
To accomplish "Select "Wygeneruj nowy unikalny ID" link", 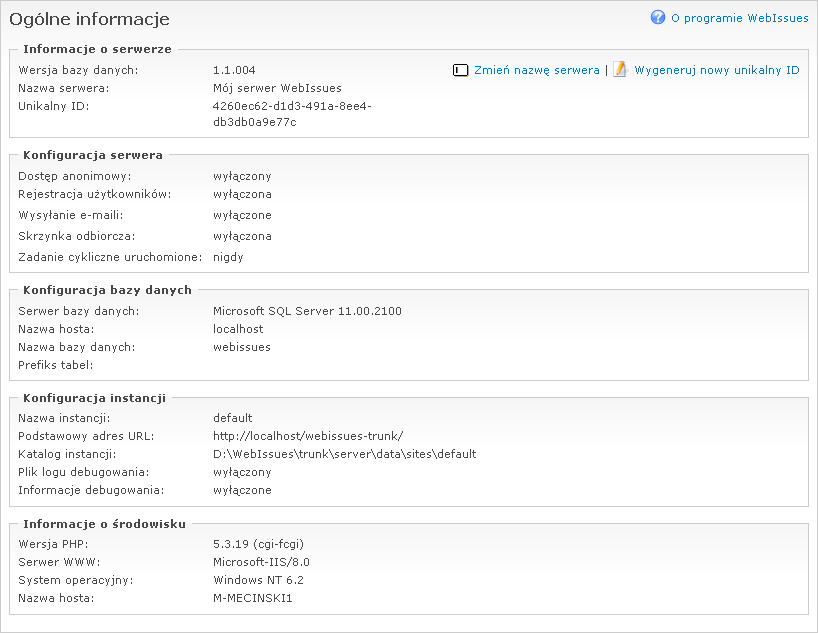I will point(716,70).
